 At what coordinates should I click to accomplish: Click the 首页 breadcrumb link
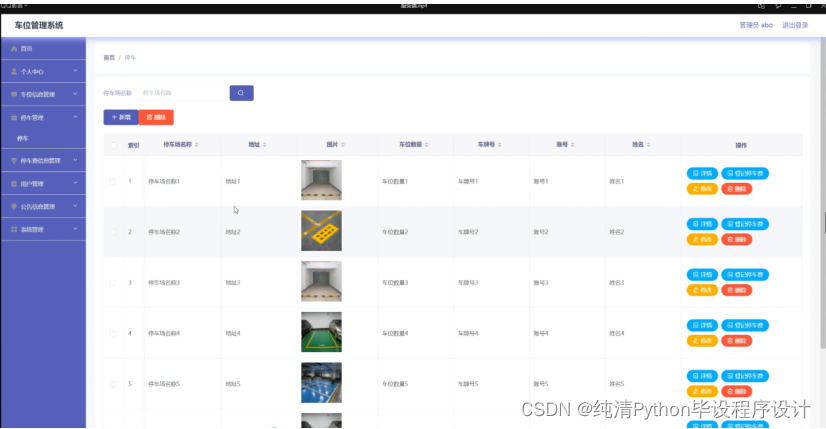point(109,57)
